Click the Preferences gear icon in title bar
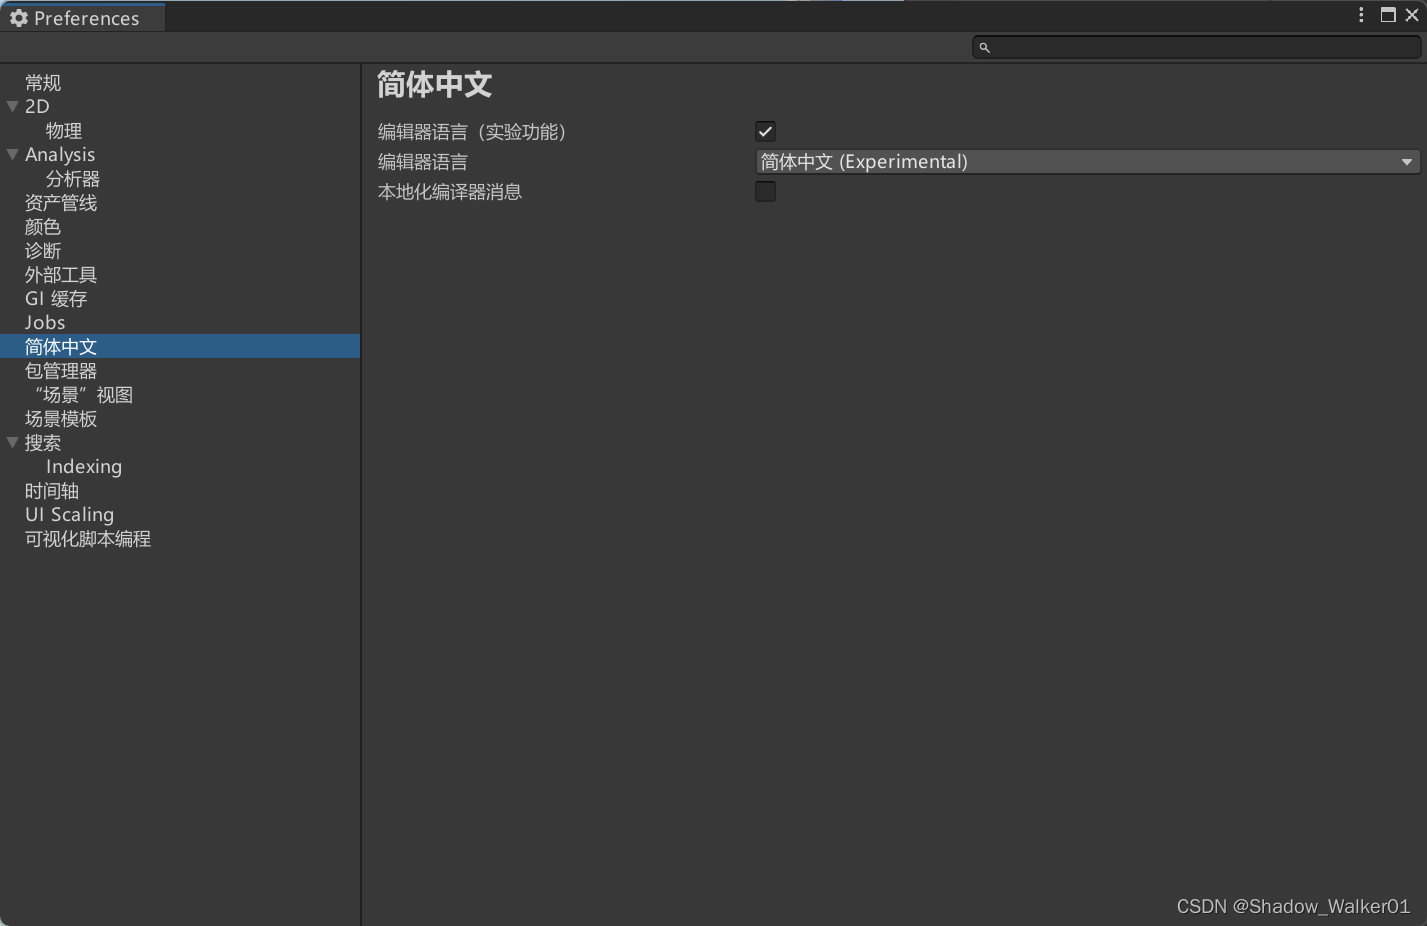 point(19,17)
